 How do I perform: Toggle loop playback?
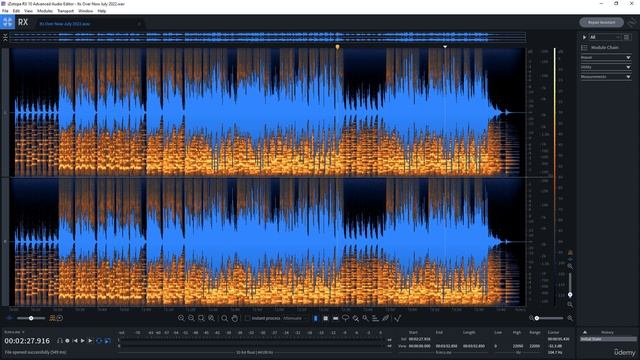click(99, 340)
